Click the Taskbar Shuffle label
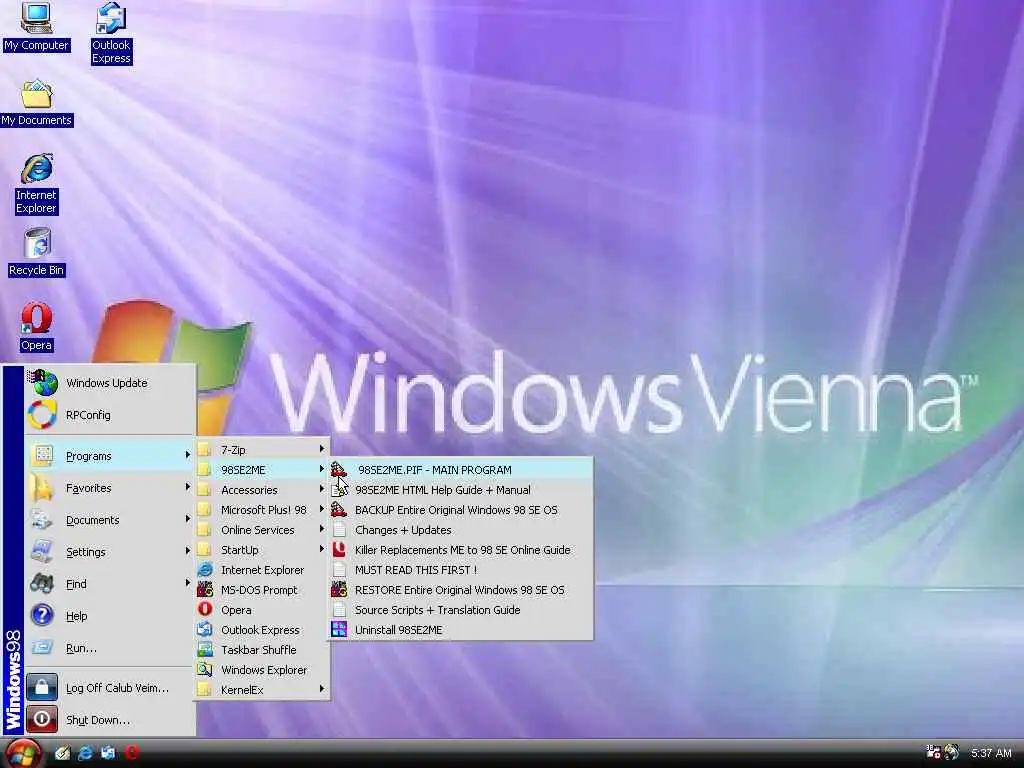Viewport: 1024px width, 768px height. tap(259, 650)
